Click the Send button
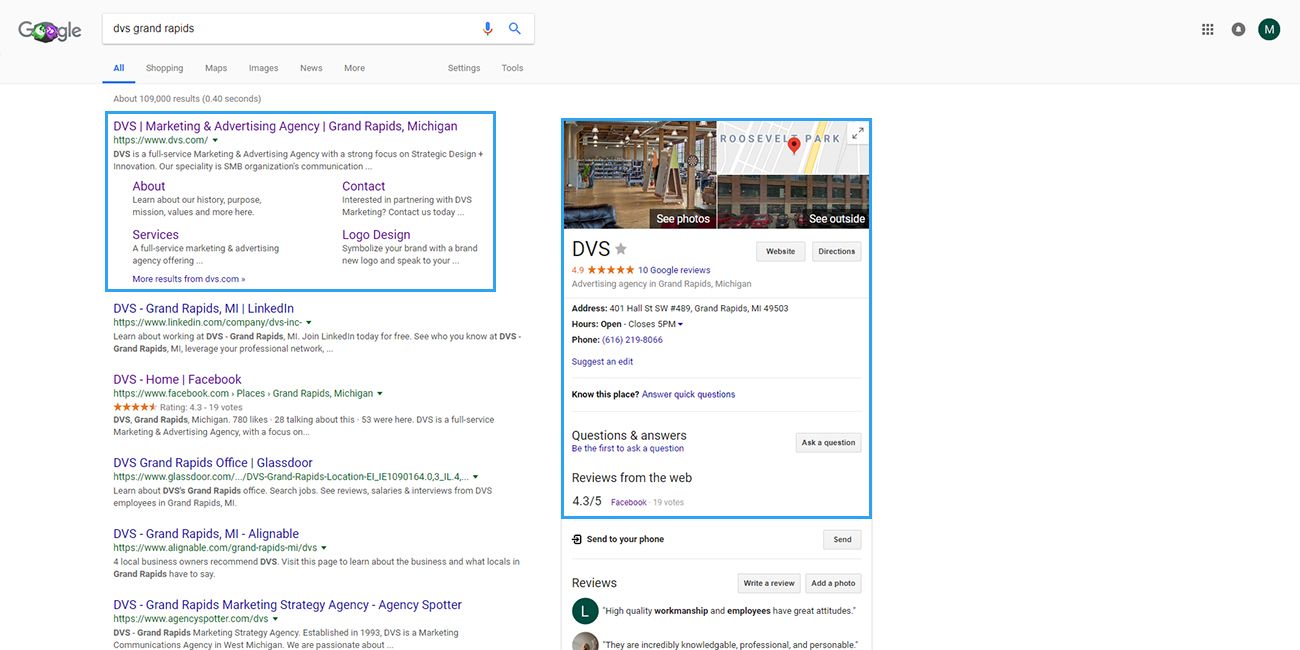Viewport: 1300px width, 650px height. [843, 539]
